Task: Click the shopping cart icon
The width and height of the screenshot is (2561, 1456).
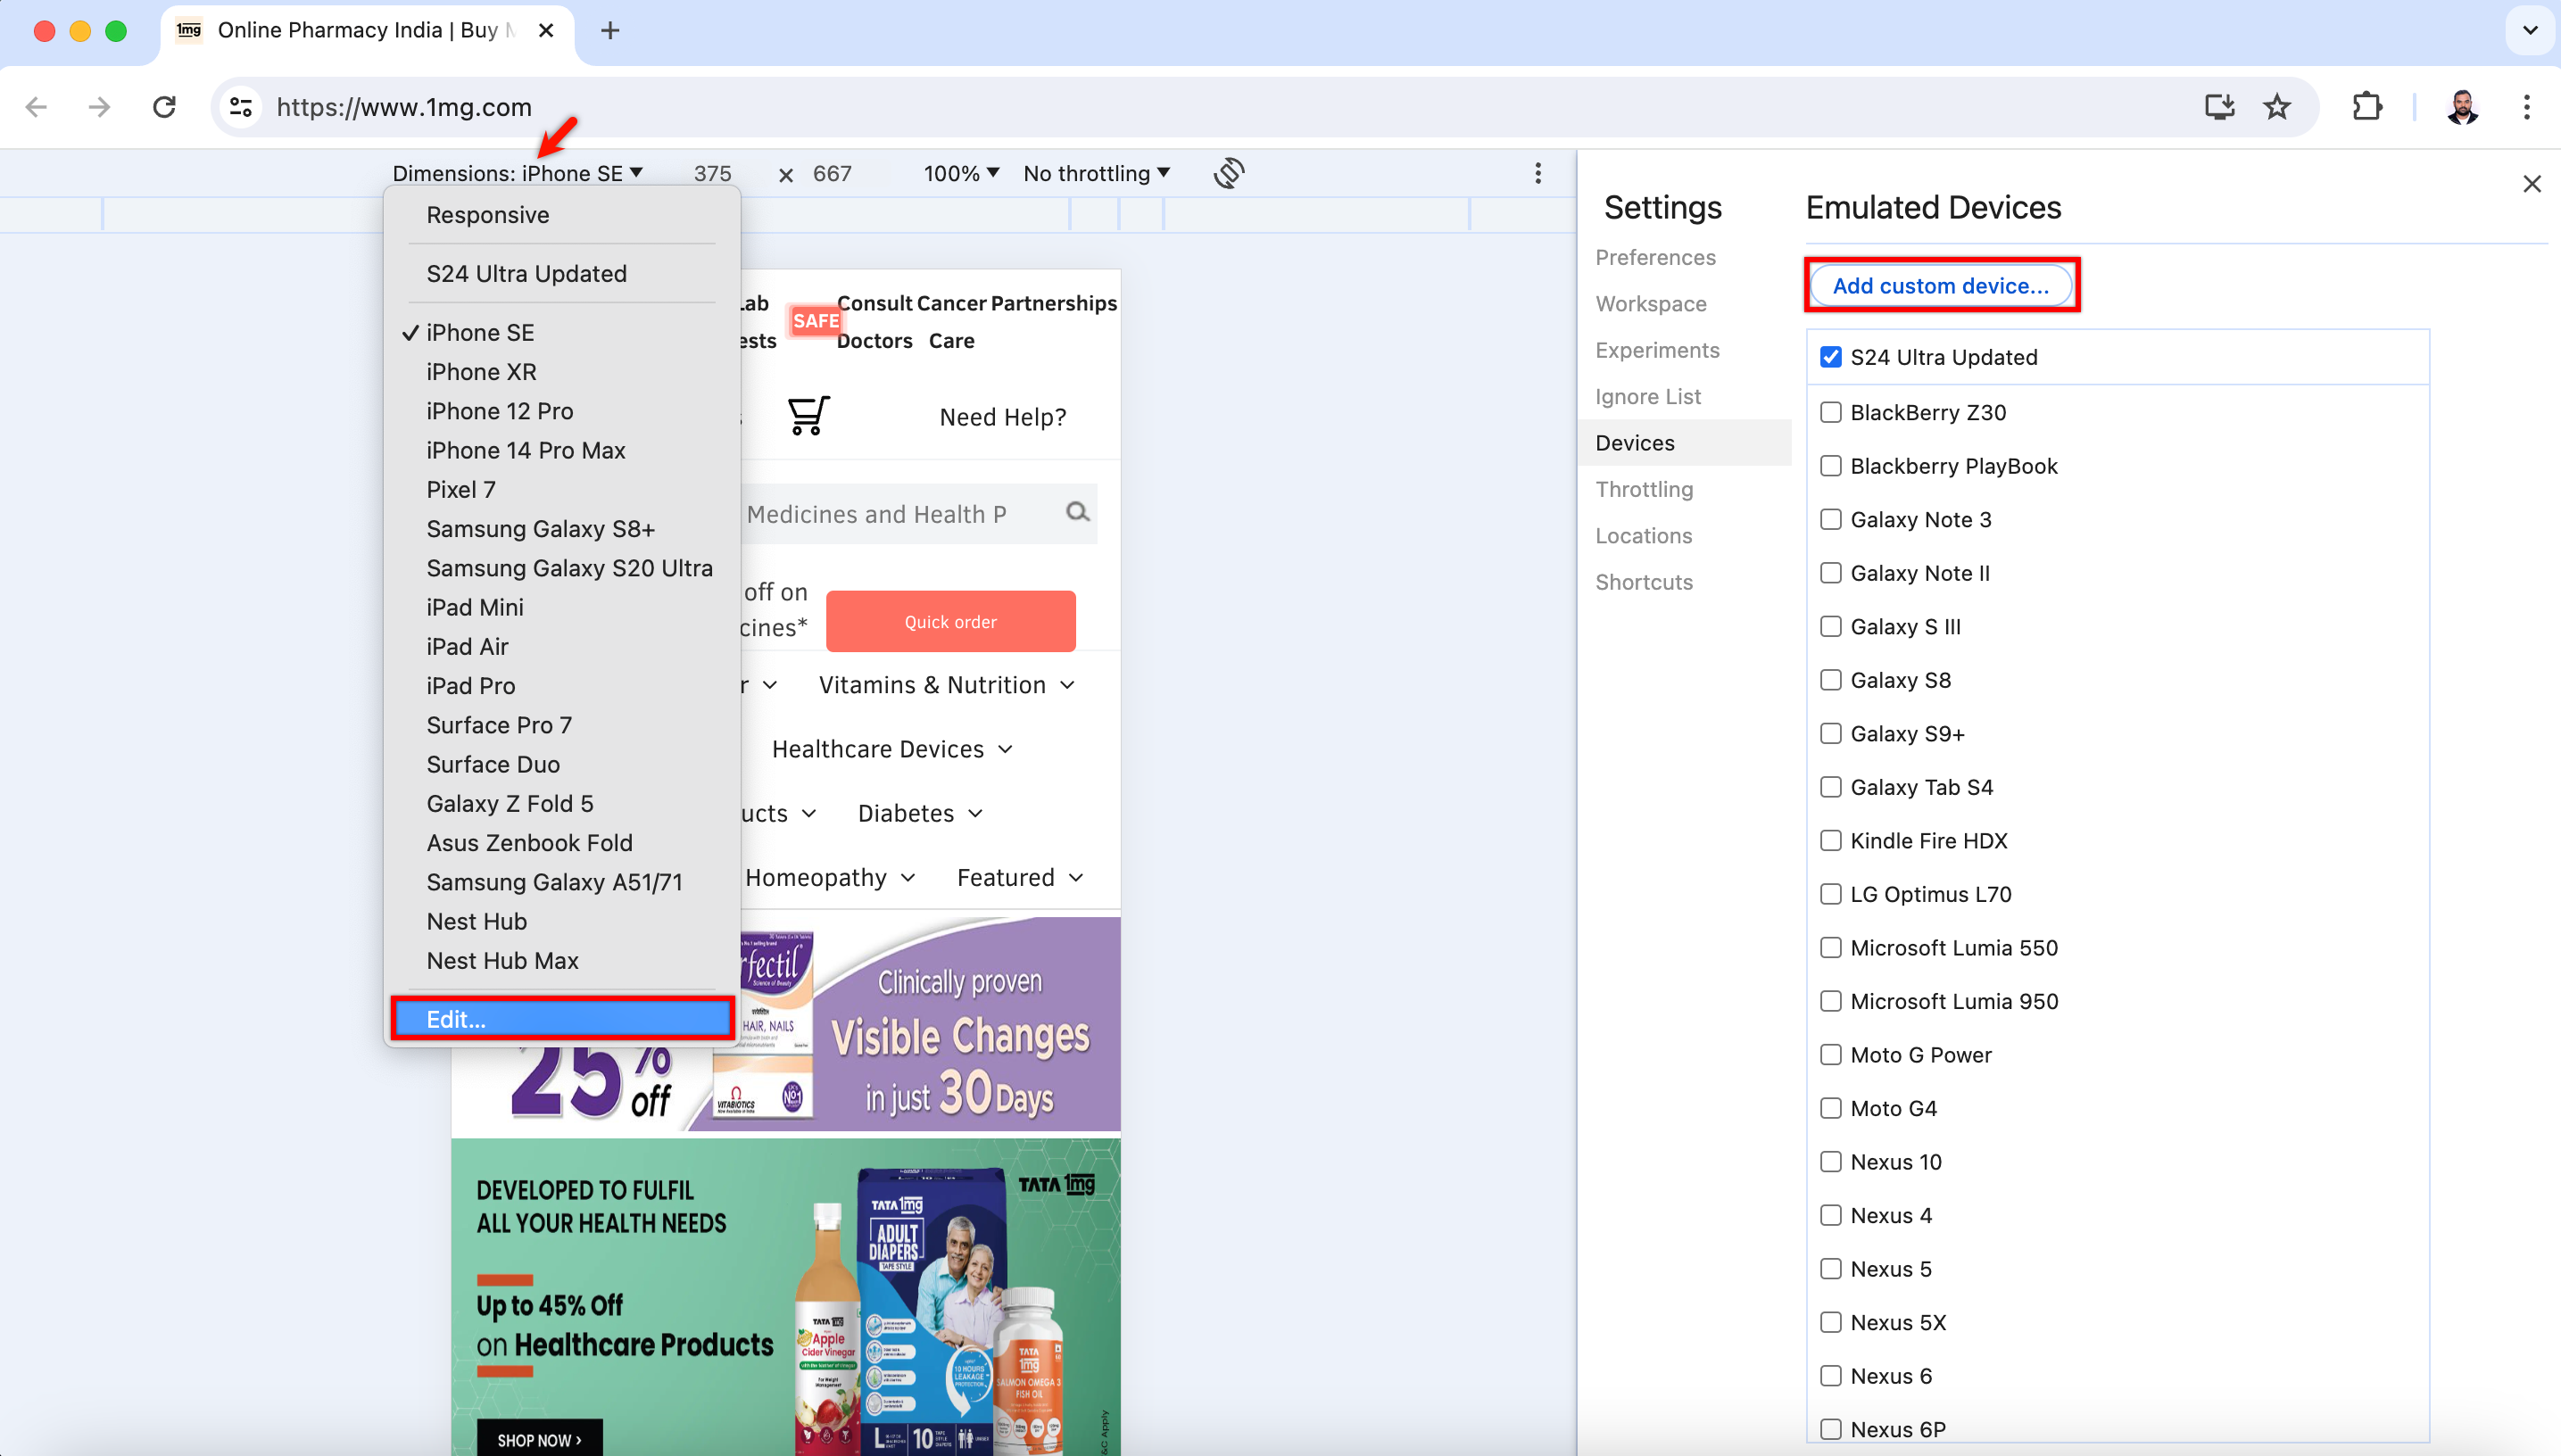Action: [x=808, y=415]
